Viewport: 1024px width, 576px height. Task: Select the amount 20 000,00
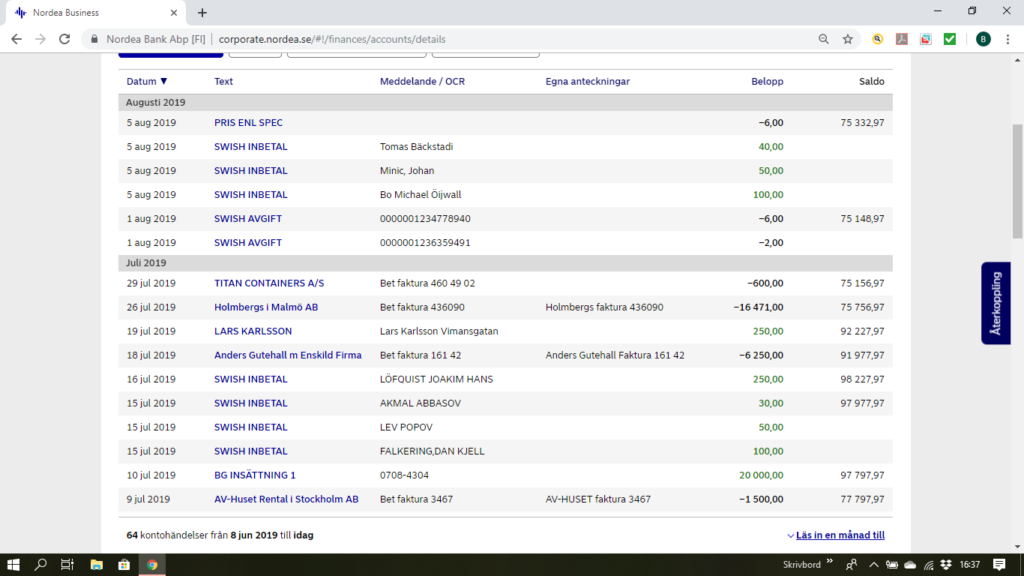761,475
